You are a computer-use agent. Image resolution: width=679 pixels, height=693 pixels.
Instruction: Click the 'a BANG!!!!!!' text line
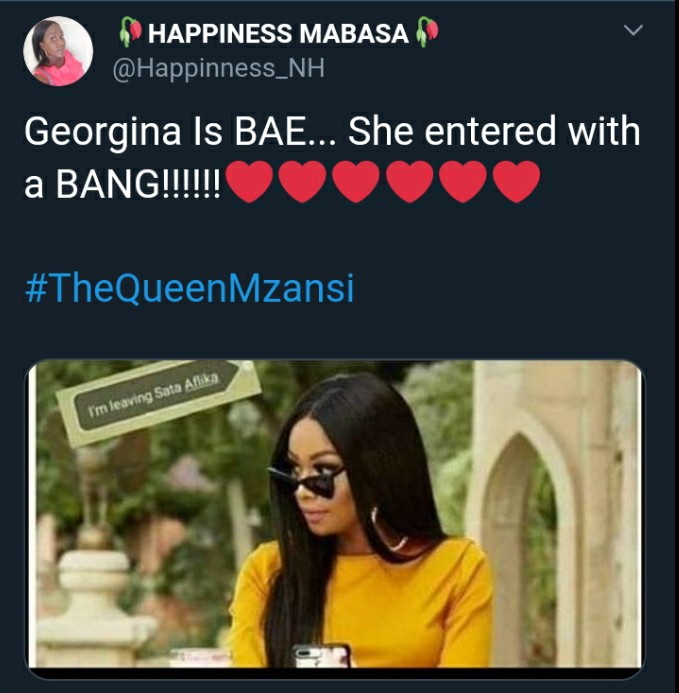click(122, 184)
